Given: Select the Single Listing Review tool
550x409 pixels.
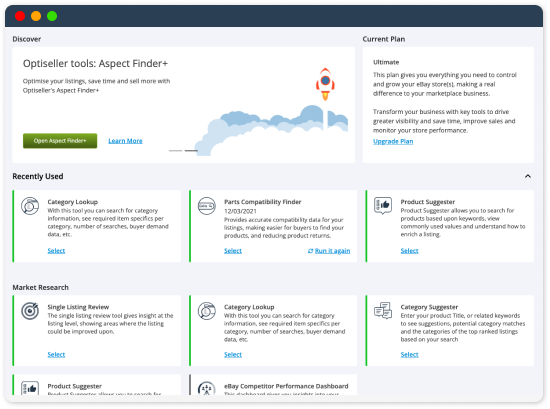Looking at the screenshot, I should point(56,354).
